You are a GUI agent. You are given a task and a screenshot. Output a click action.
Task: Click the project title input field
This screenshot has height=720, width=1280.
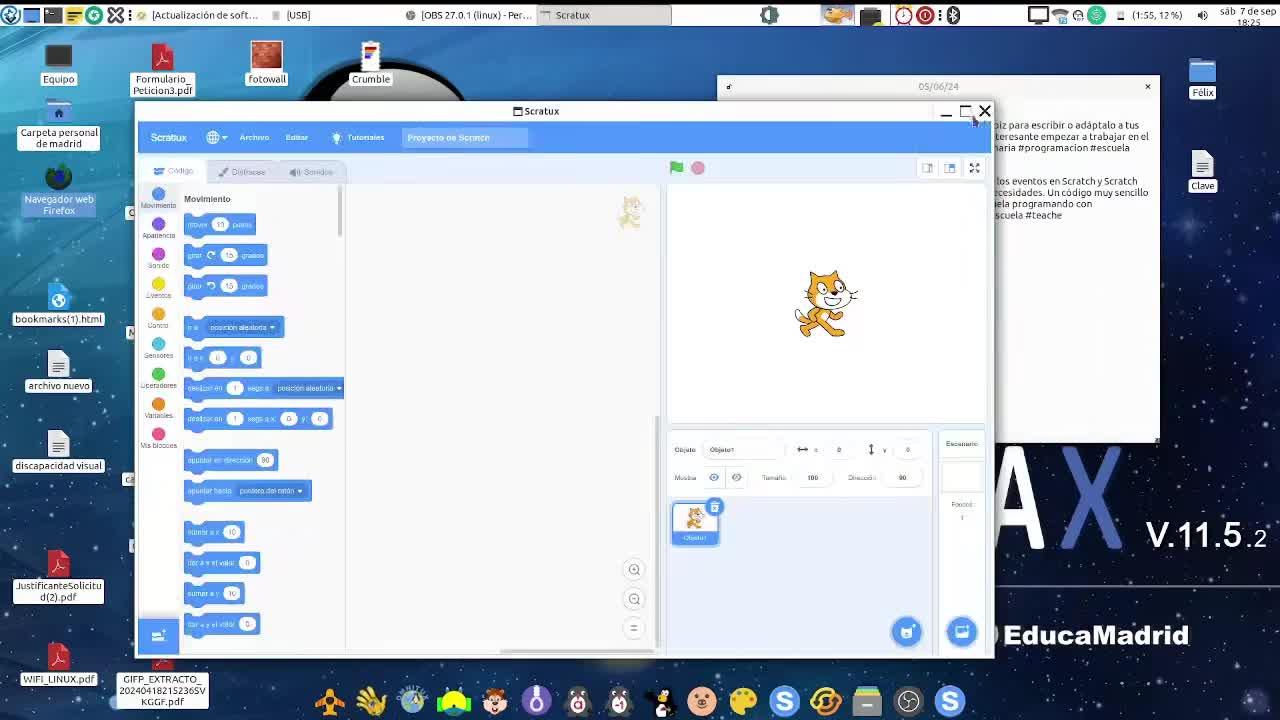pos(465,137)
